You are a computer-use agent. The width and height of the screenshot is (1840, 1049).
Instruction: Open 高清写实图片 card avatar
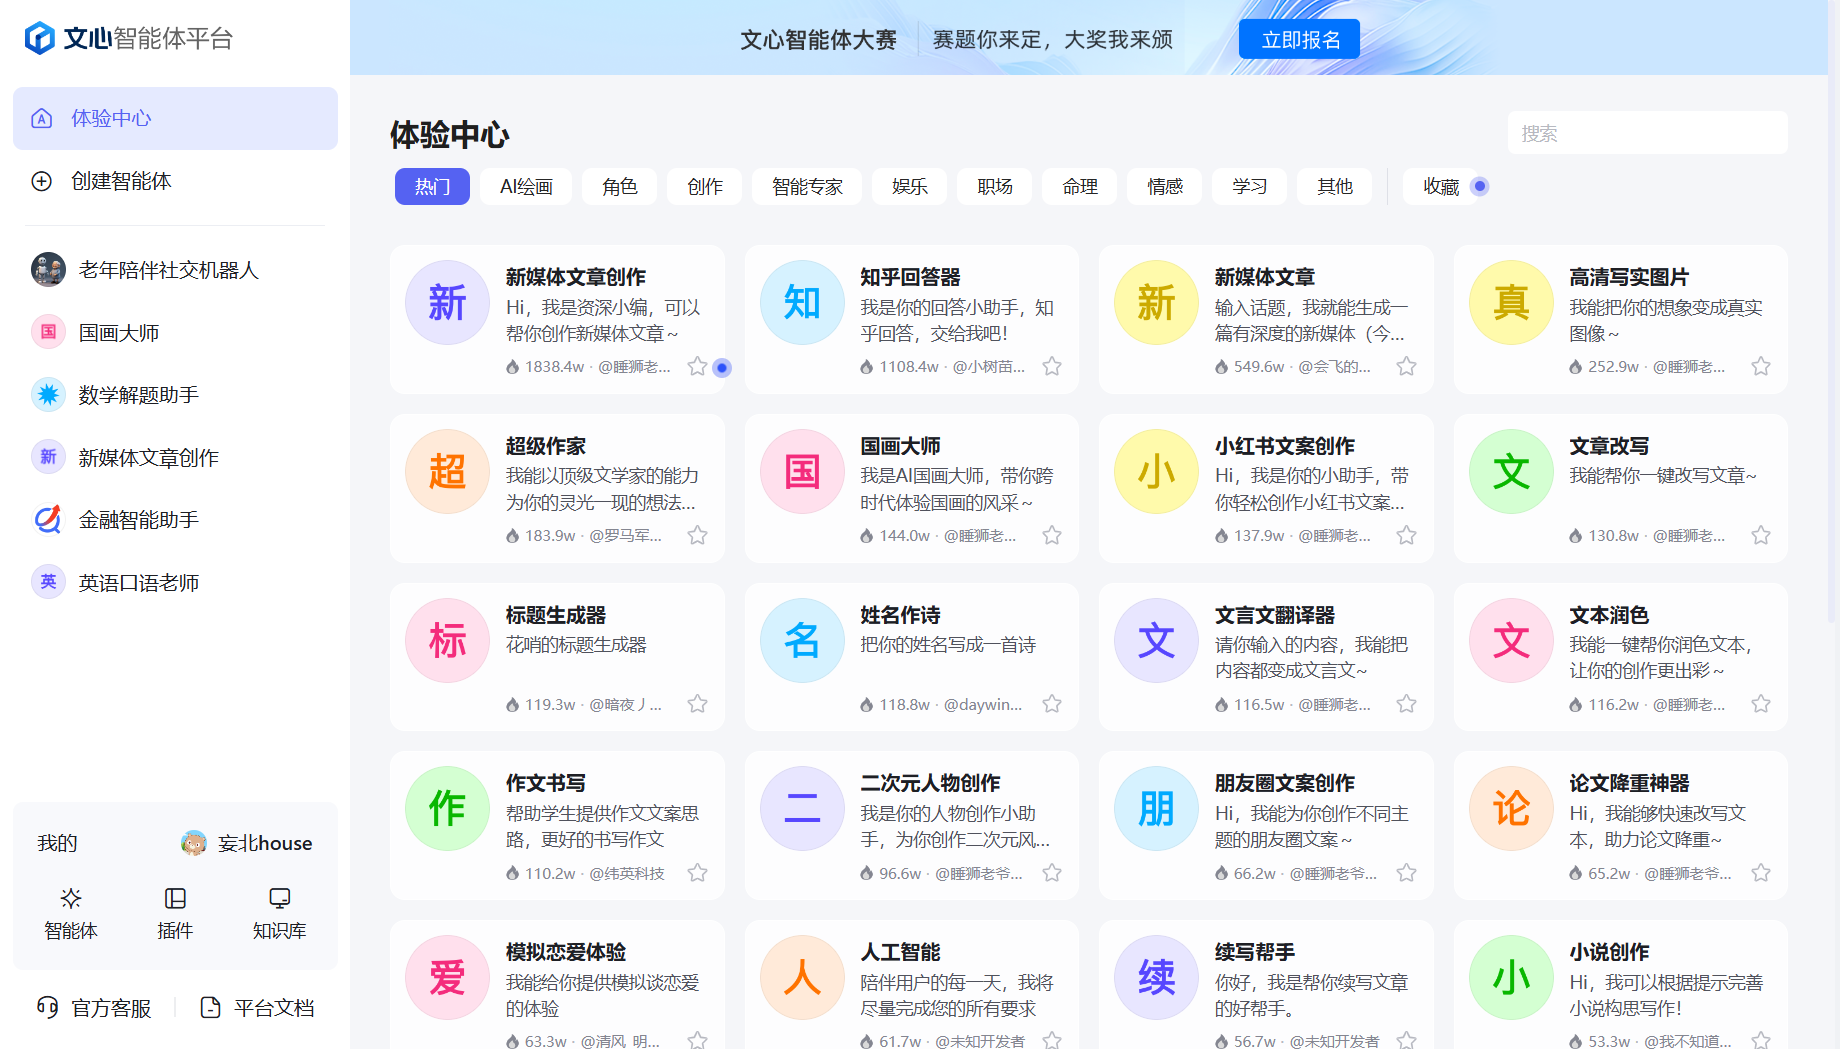tap(1511, 302)
